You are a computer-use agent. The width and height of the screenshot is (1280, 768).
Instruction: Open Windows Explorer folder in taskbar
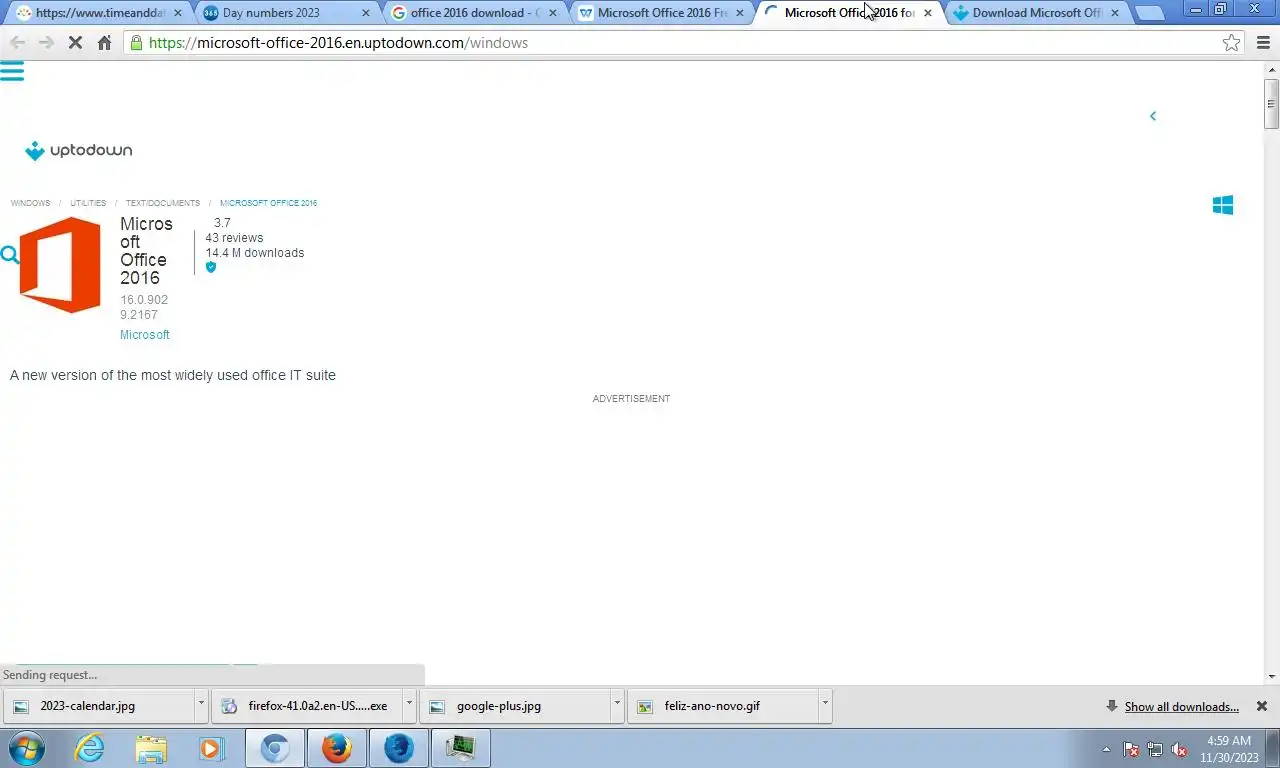click(151, 748)
